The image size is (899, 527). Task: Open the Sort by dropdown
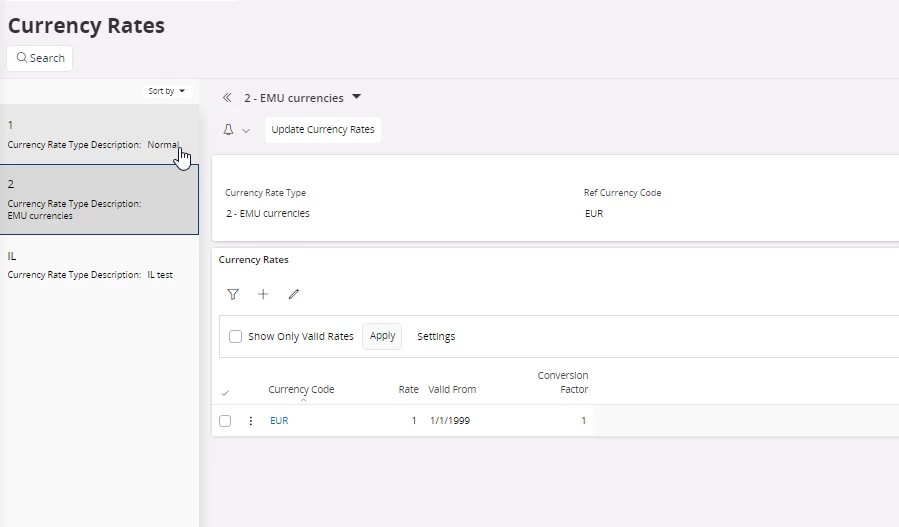point(167,91)
